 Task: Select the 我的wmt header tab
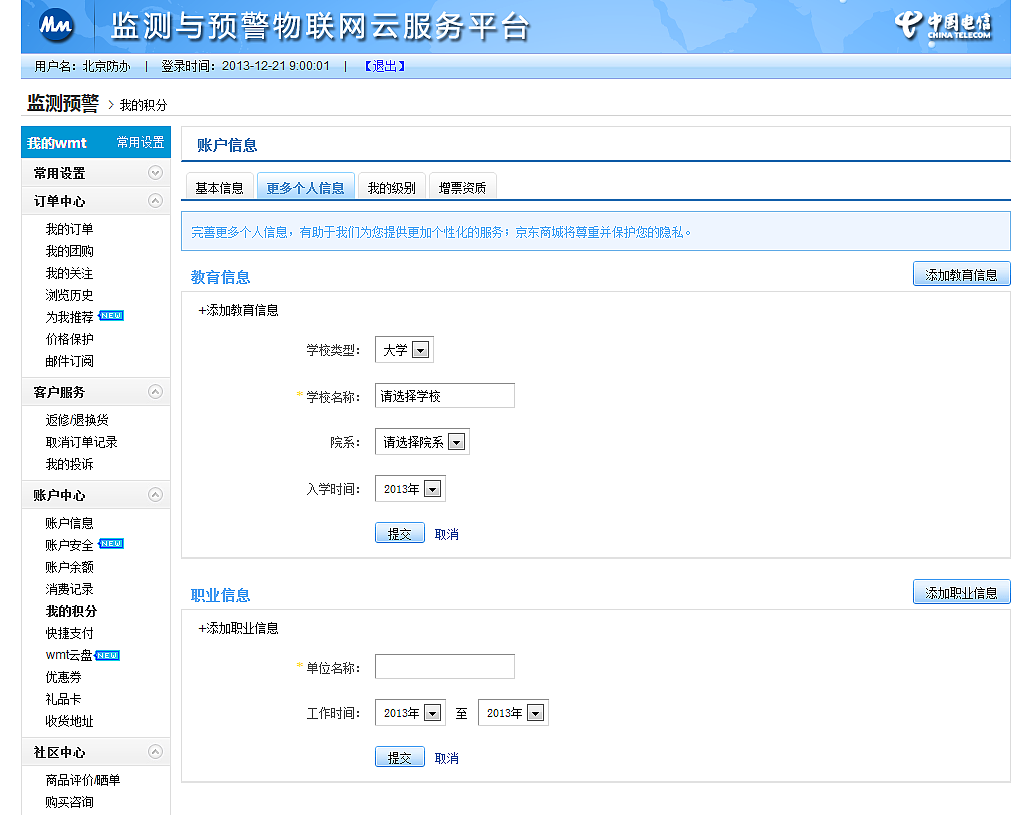57,143
